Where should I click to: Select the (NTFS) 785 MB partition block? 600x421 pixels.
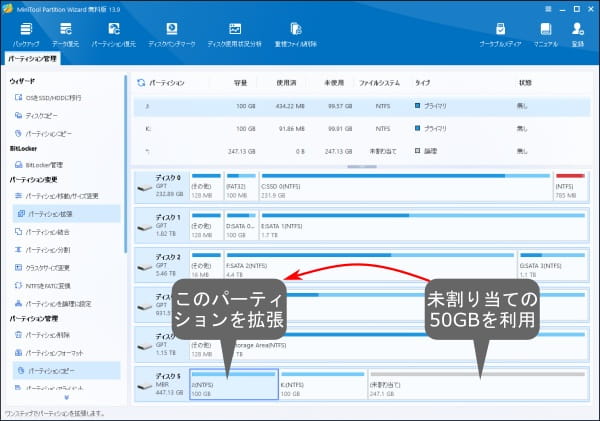tap(570, 186)
